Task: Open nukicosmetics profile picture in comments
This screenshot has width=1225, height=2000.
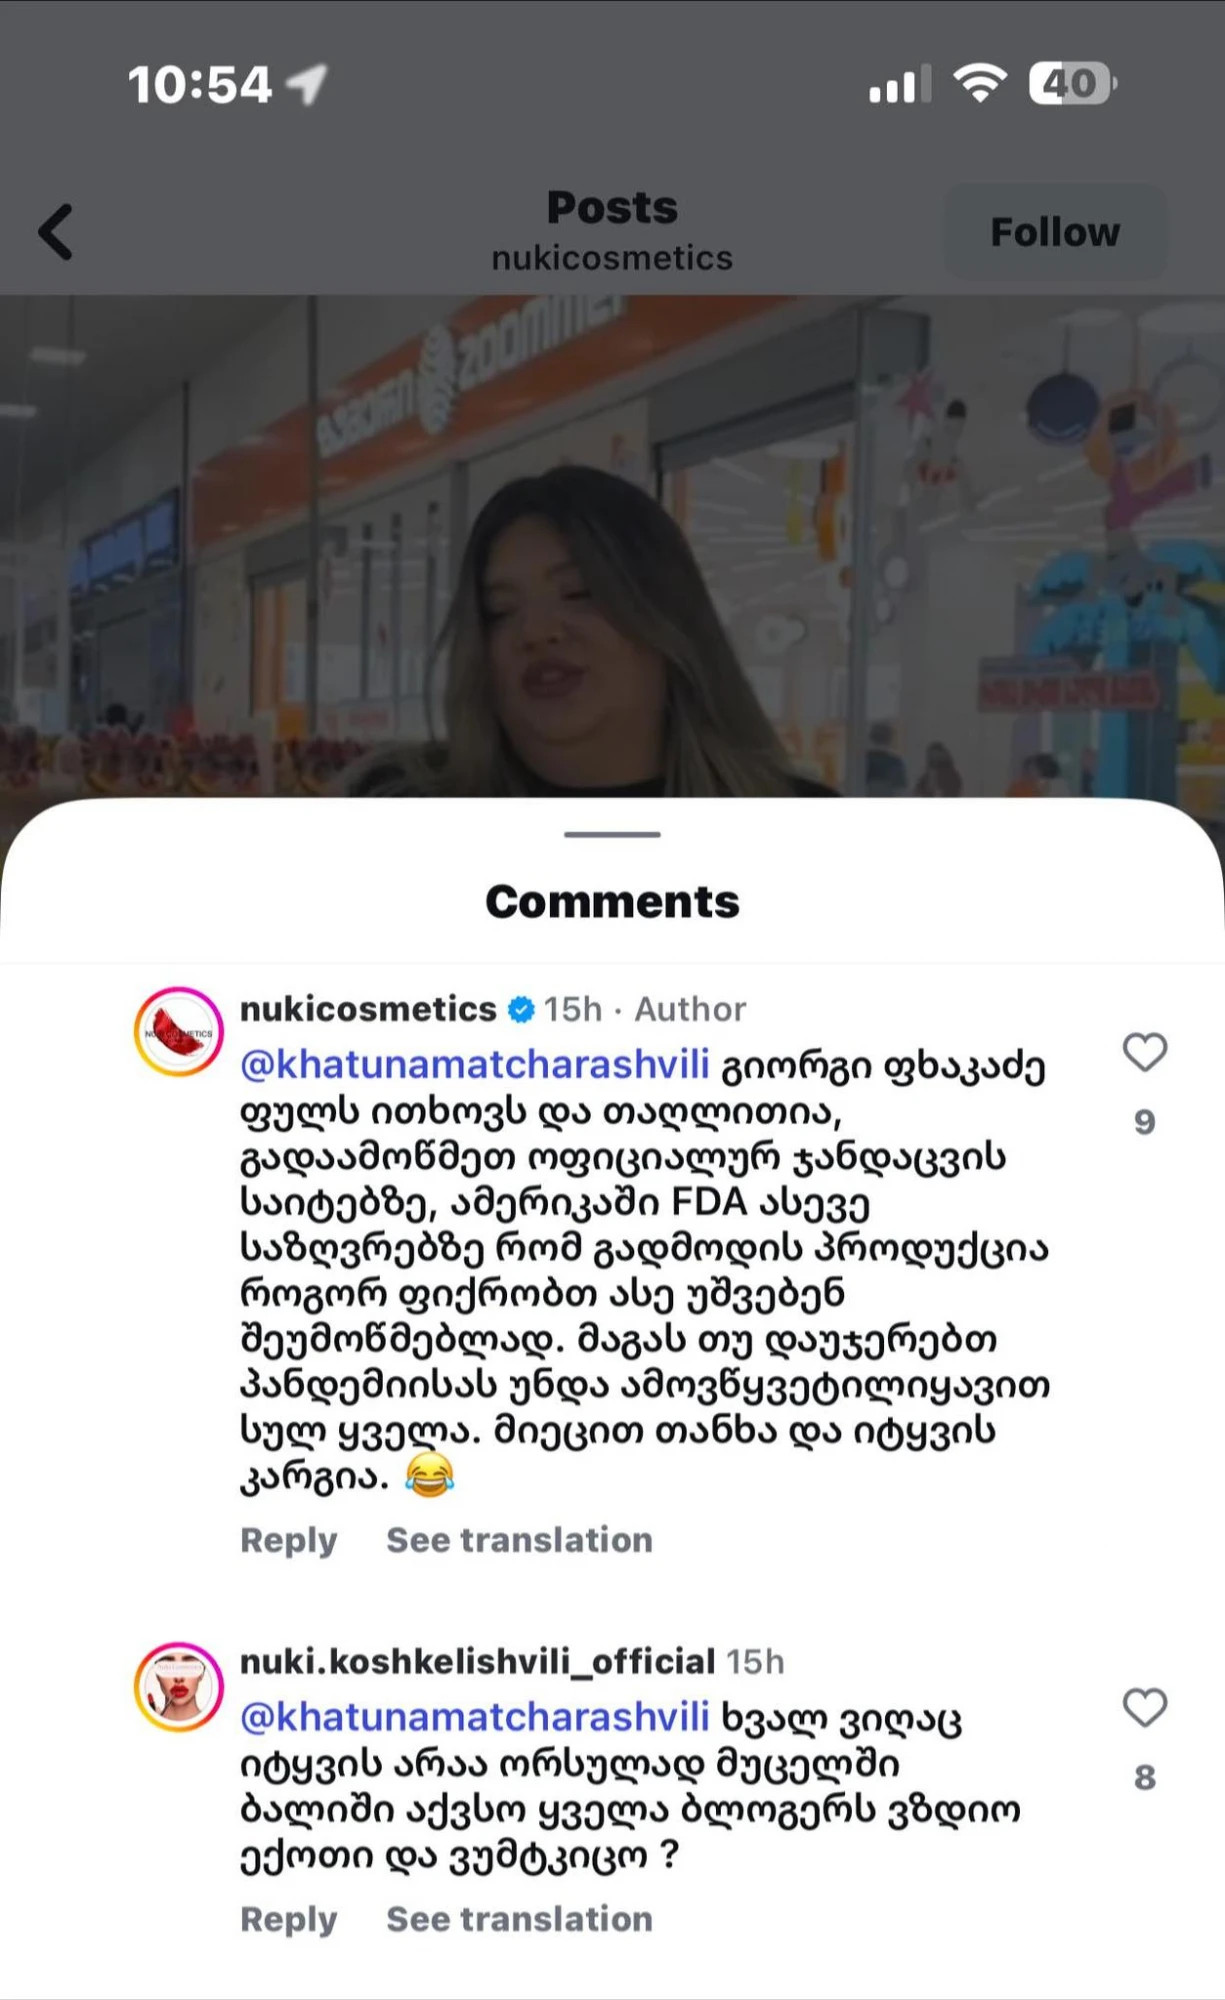Action: (x=179, y=1031)
